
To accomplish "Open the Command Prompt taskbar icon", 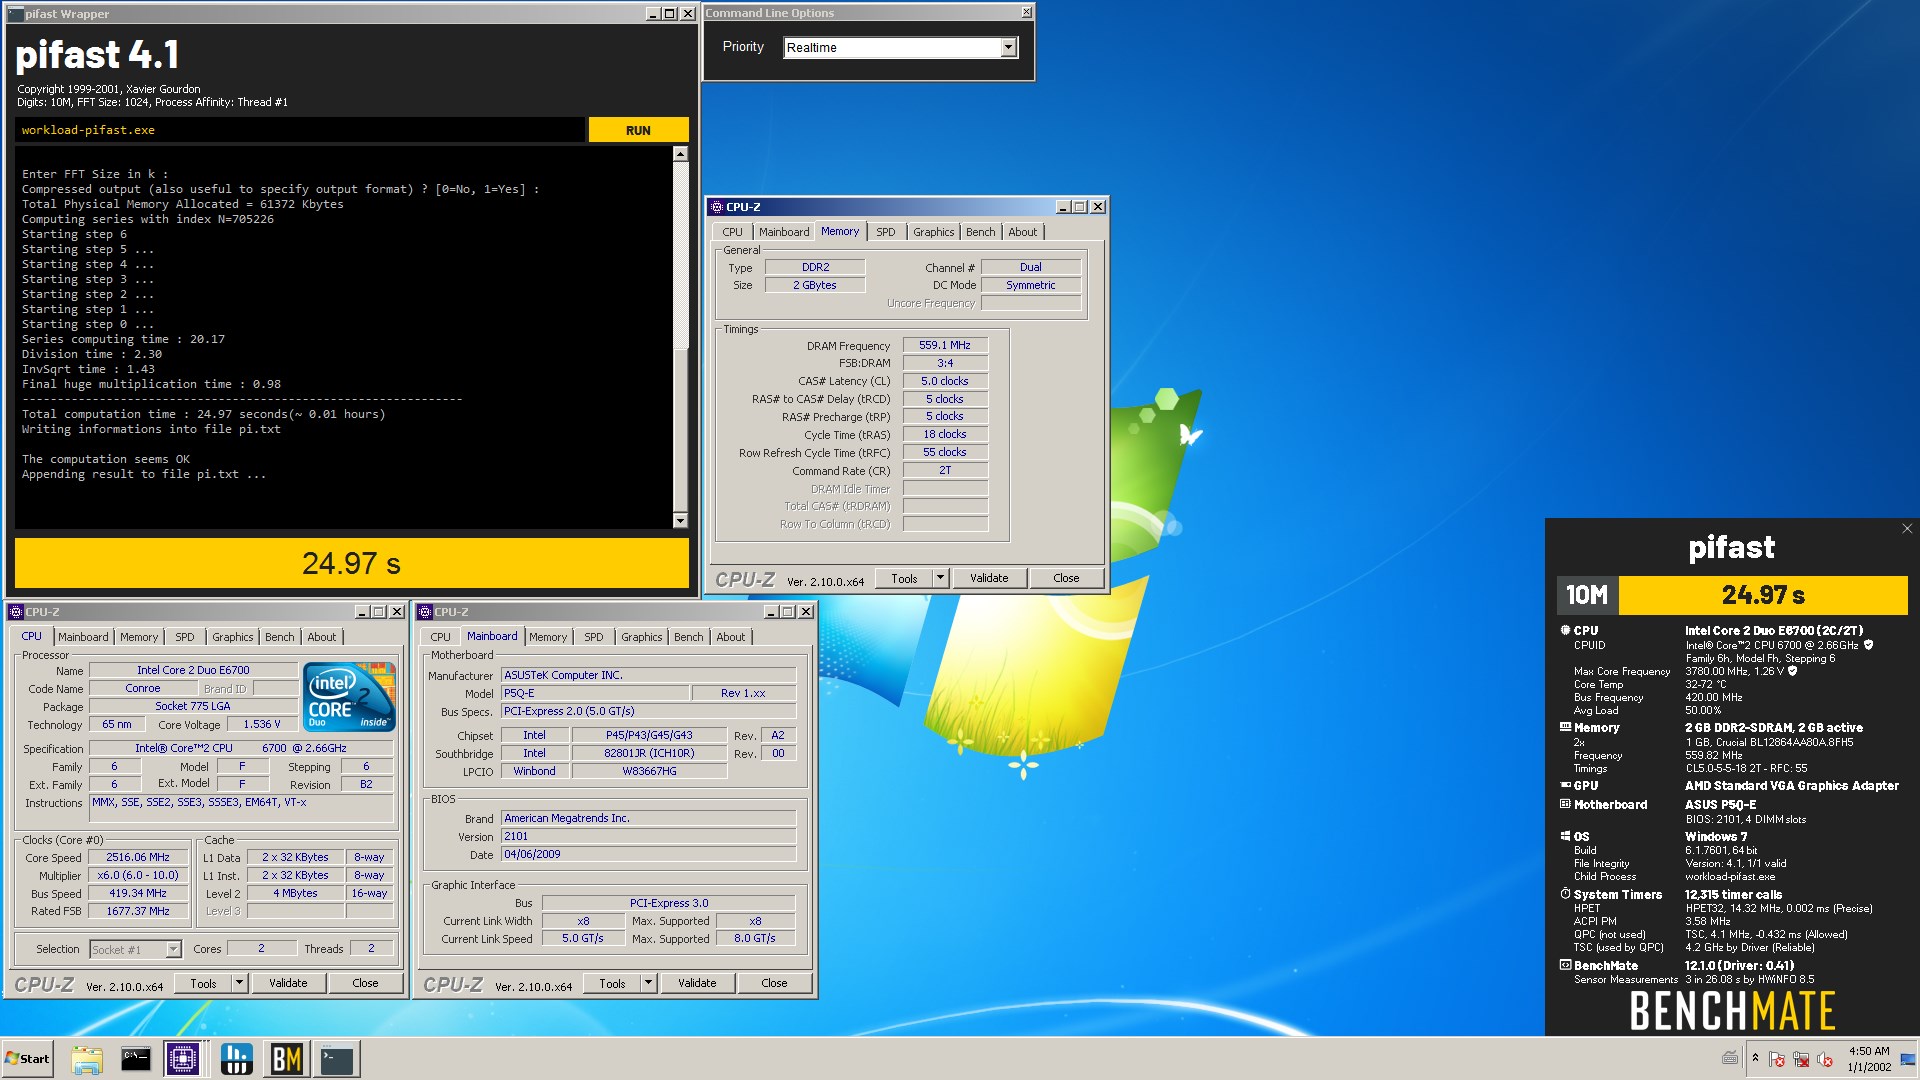I will click(135, 1059).
